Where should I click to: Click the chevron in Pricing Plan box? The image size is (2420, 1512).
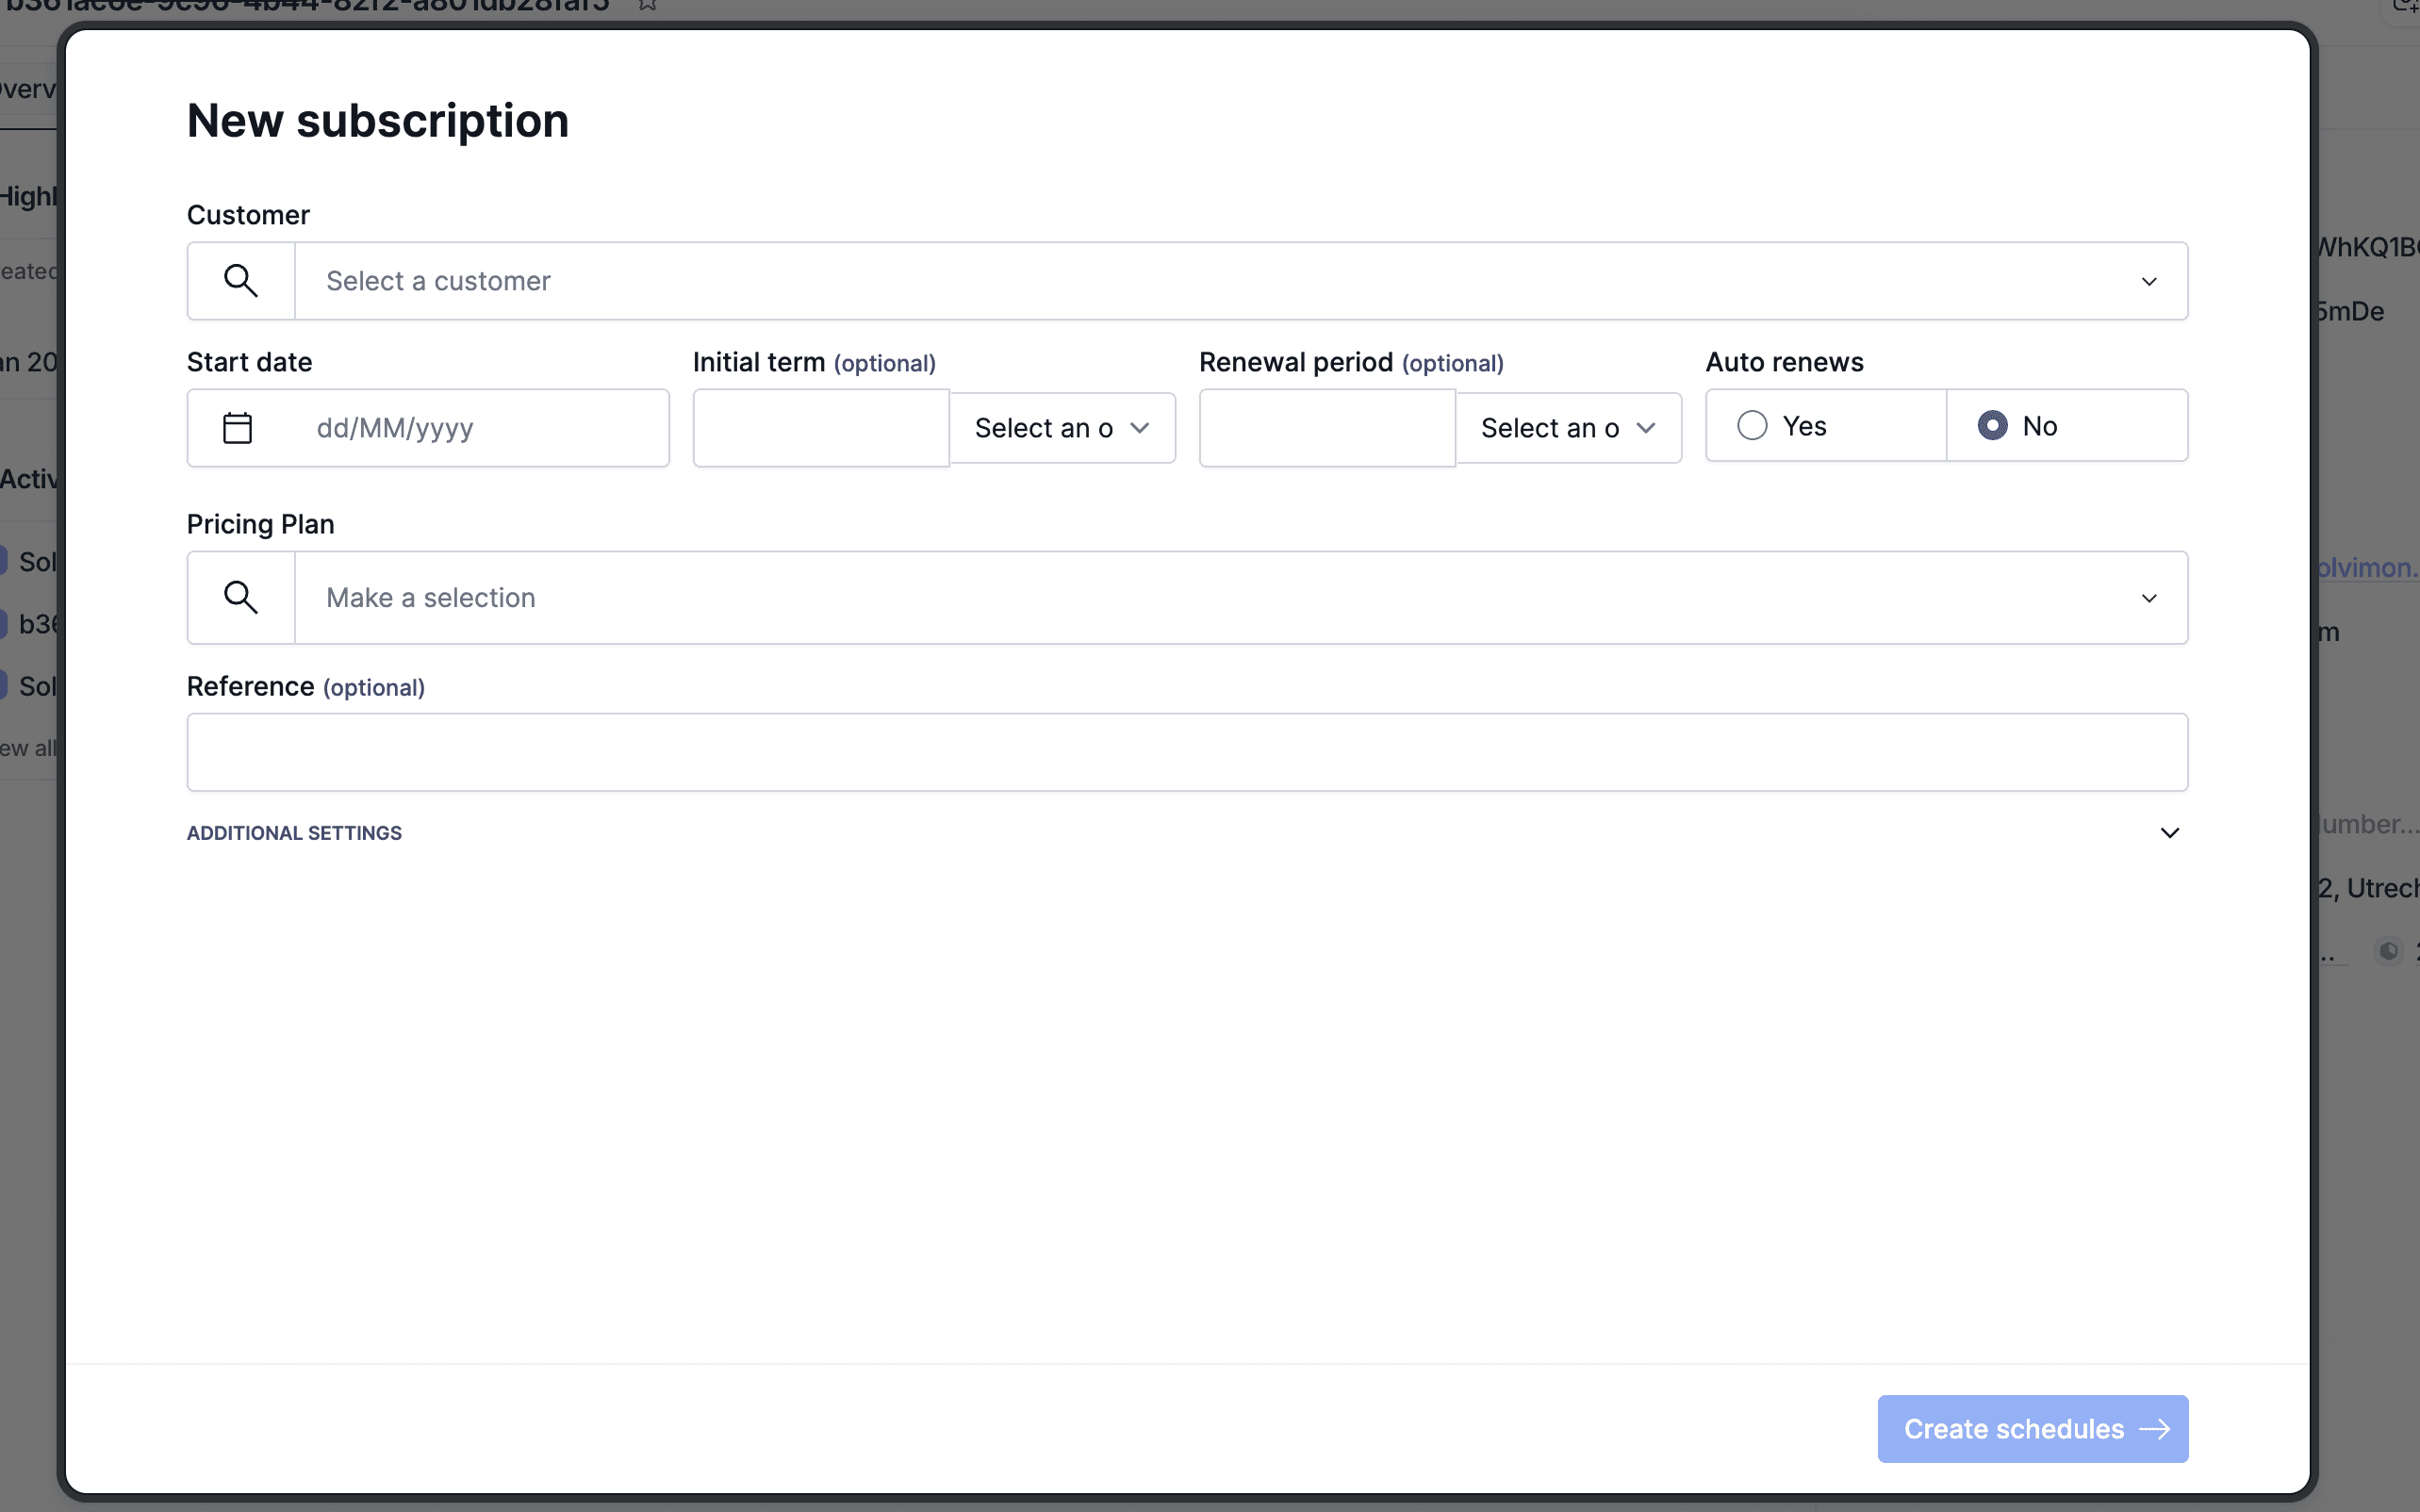coord(2149,598)
